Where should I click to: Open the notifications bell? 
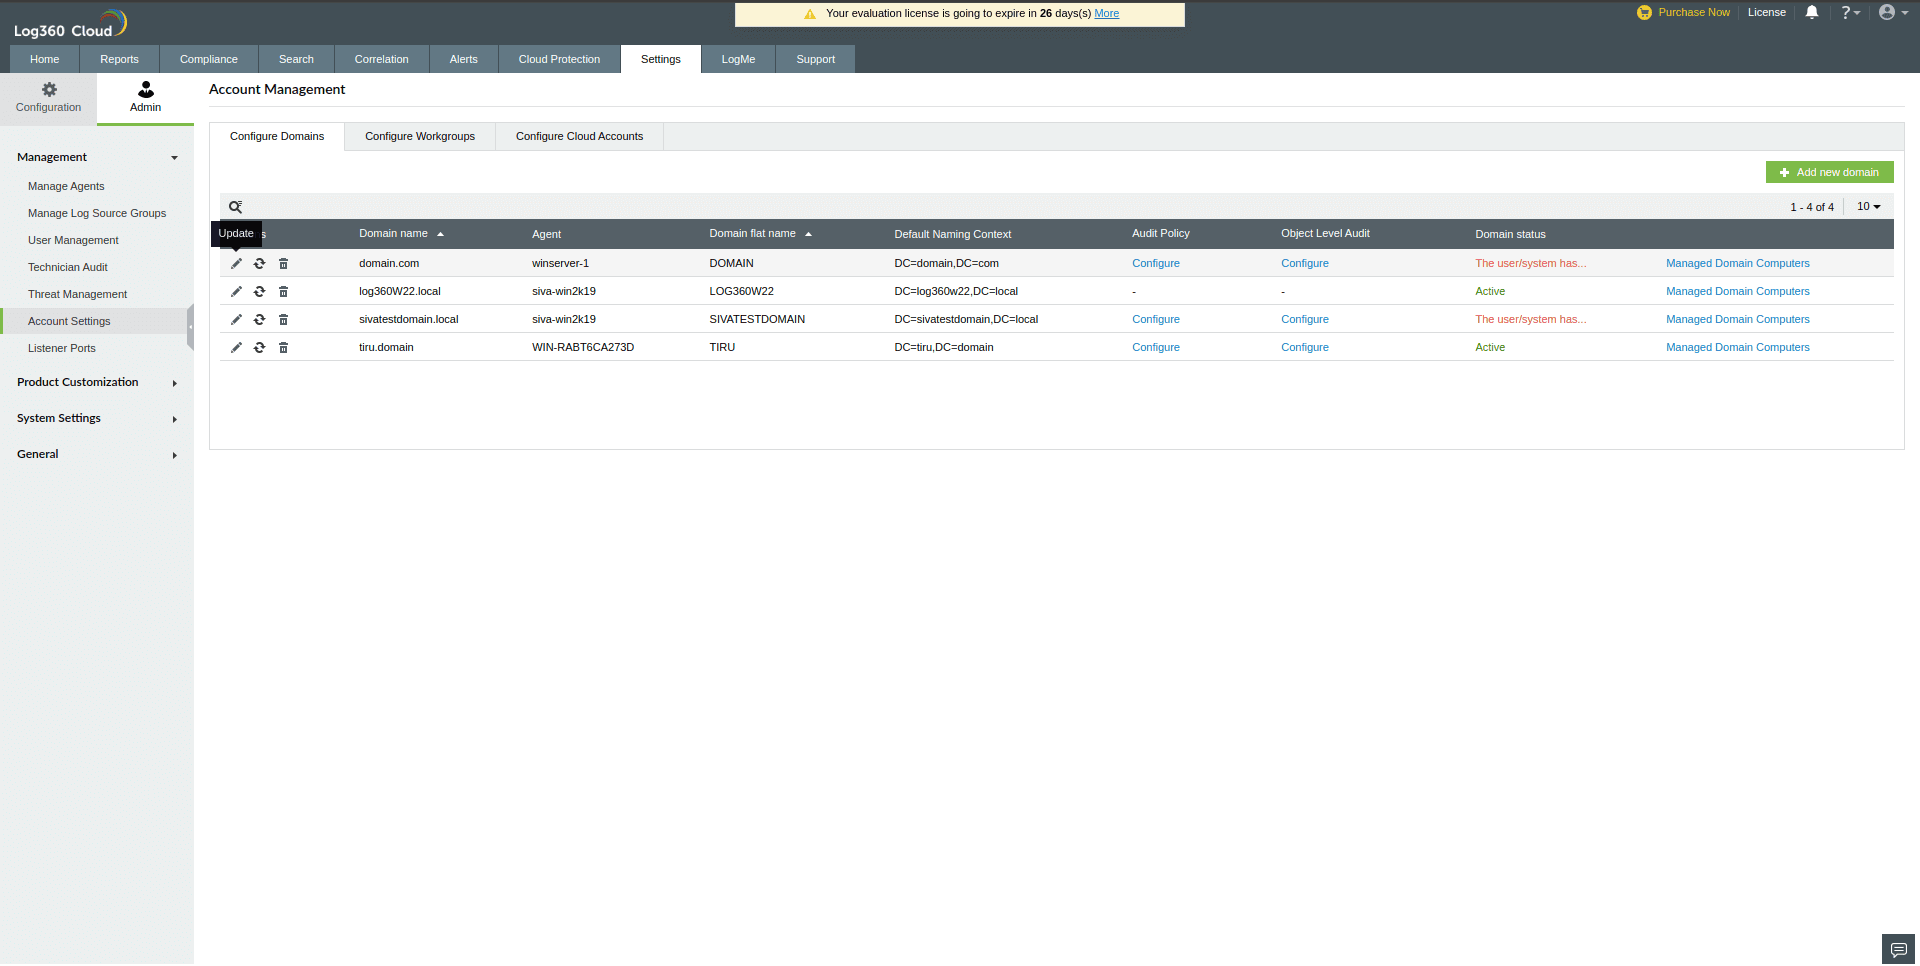coord(1812,12)
